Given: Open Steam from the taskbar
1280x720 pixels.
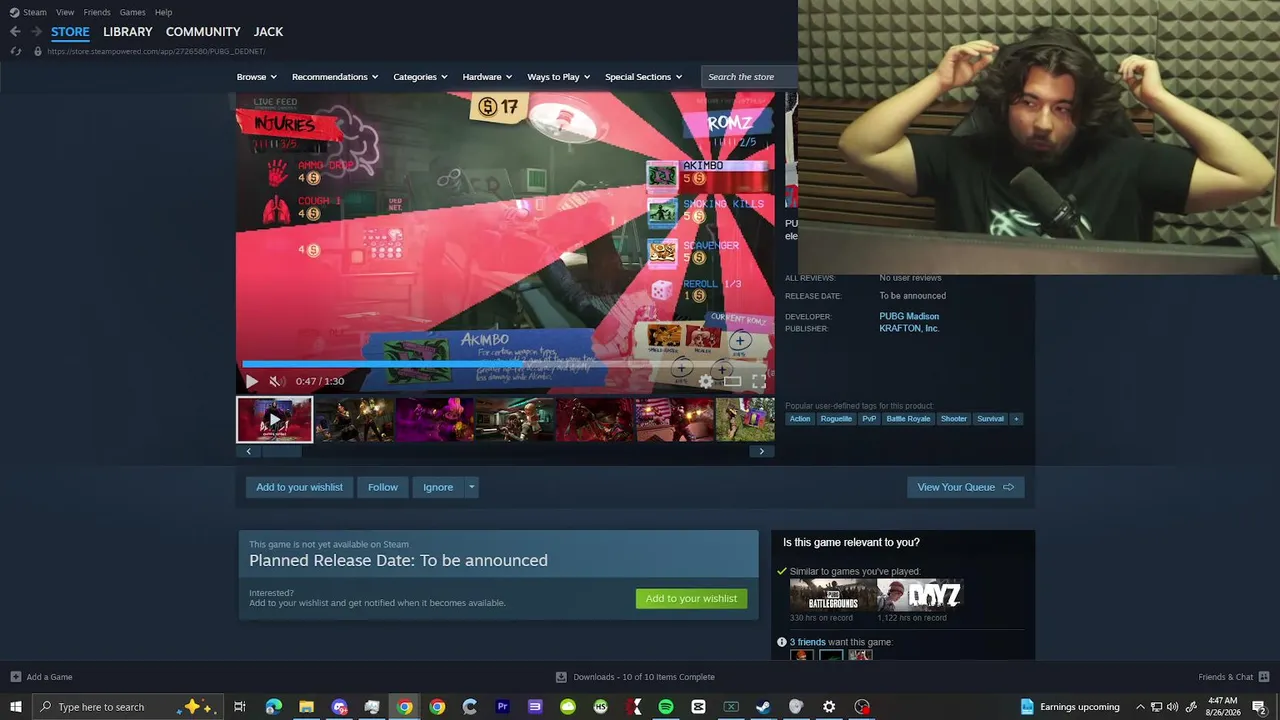Looking at the screenshot, I should tap(763, 707).
